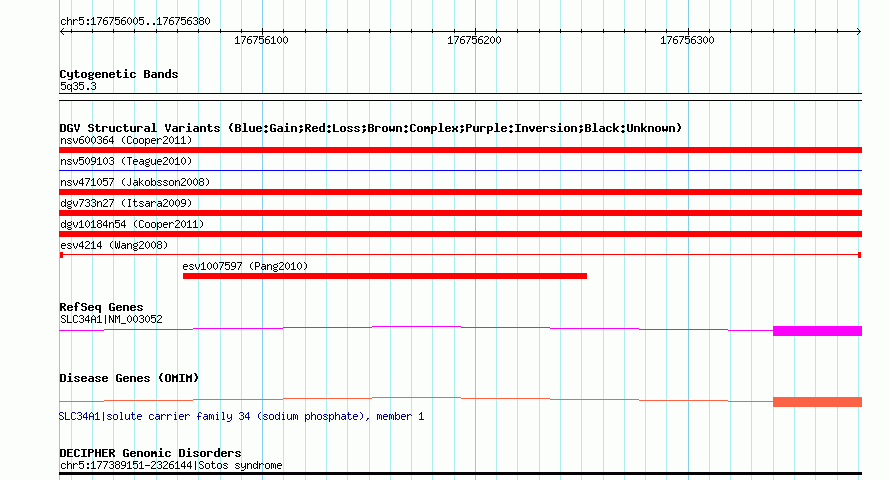
Task: Click DECIPHER Genomic Disorders track title
Action: 150,453
